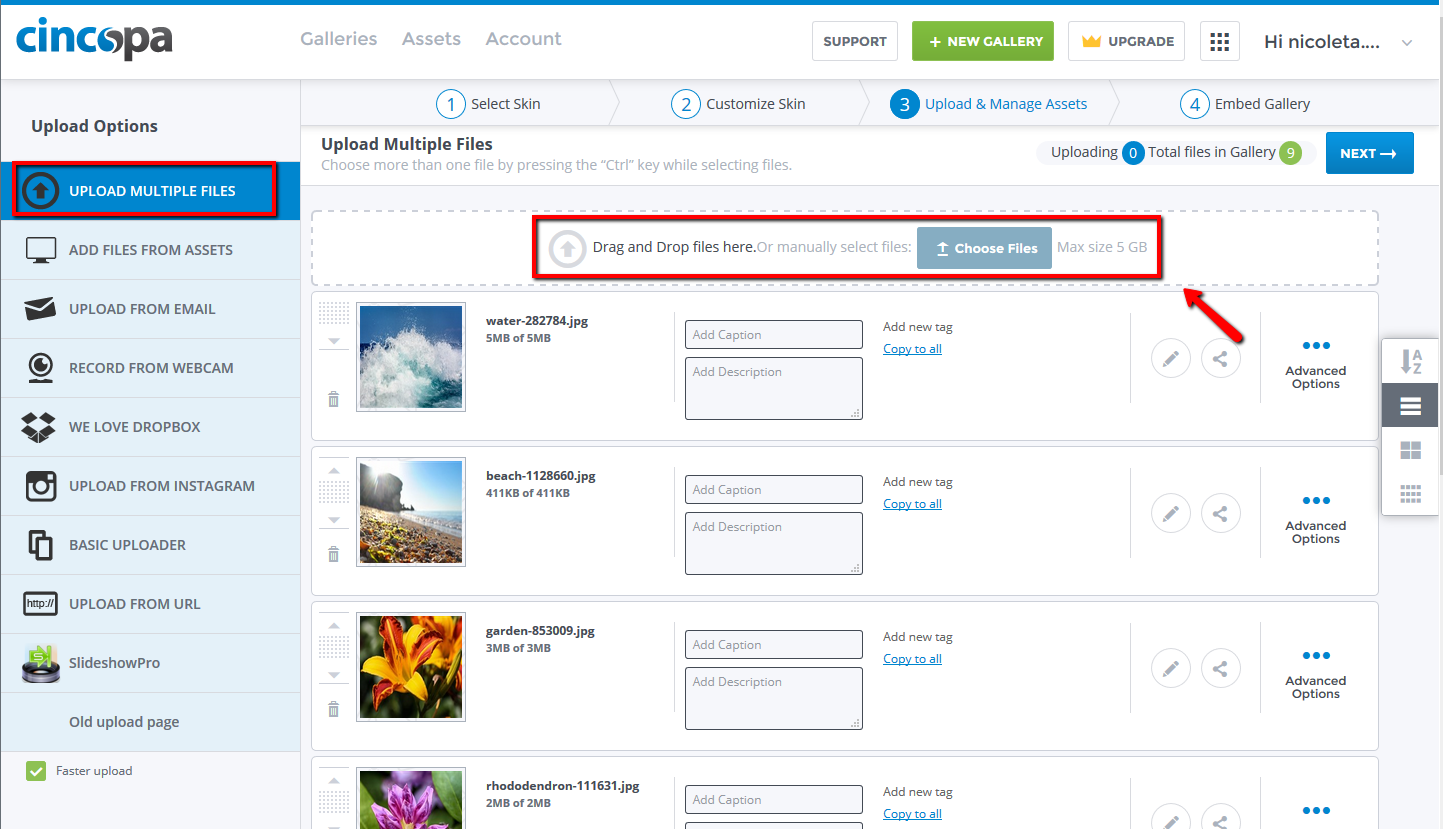This screenshot has width=1443, height=829.
Task: Click the New Gallery button
Action: point(983,41)
